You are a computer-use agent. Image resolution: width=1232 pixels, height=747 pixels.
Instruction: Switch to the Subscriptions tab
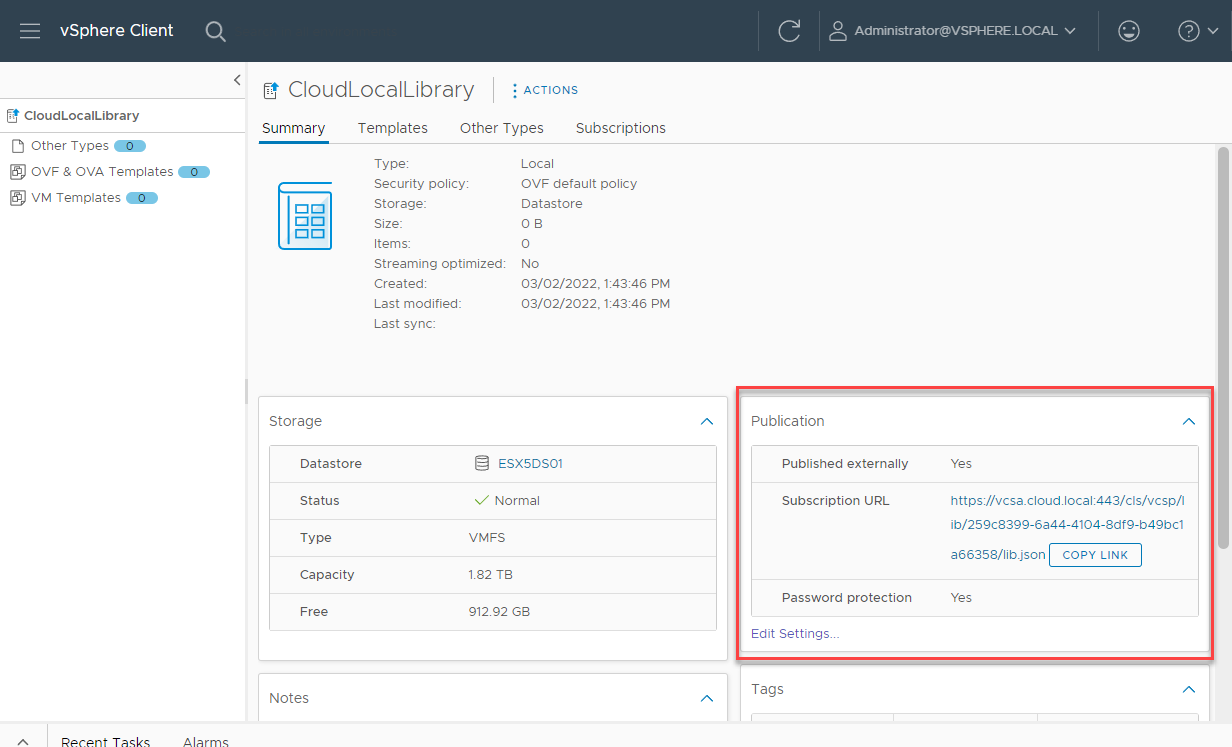click(621, 128)
